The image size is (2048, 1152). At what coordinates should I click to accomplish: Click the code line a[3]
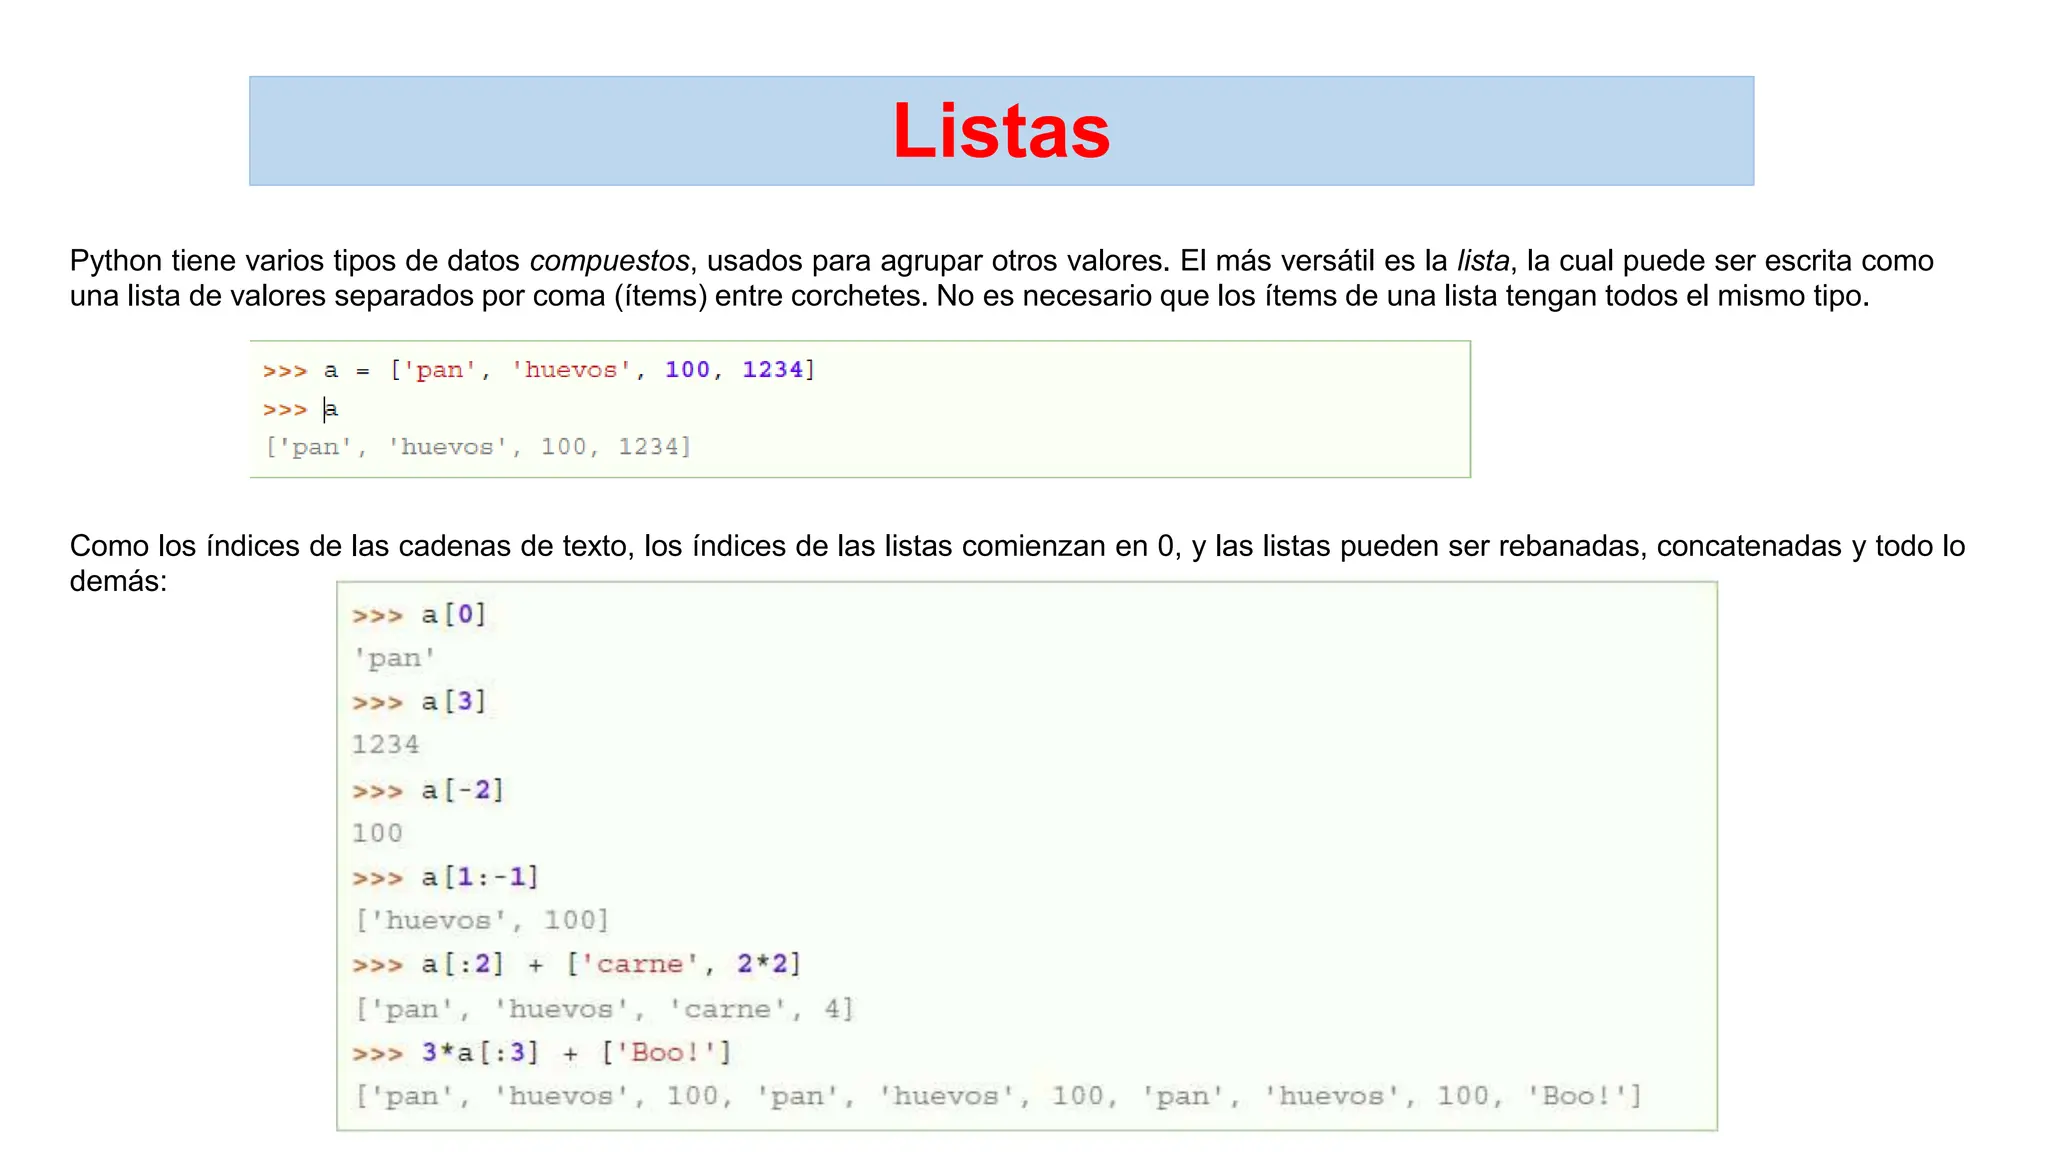(420, 702)
